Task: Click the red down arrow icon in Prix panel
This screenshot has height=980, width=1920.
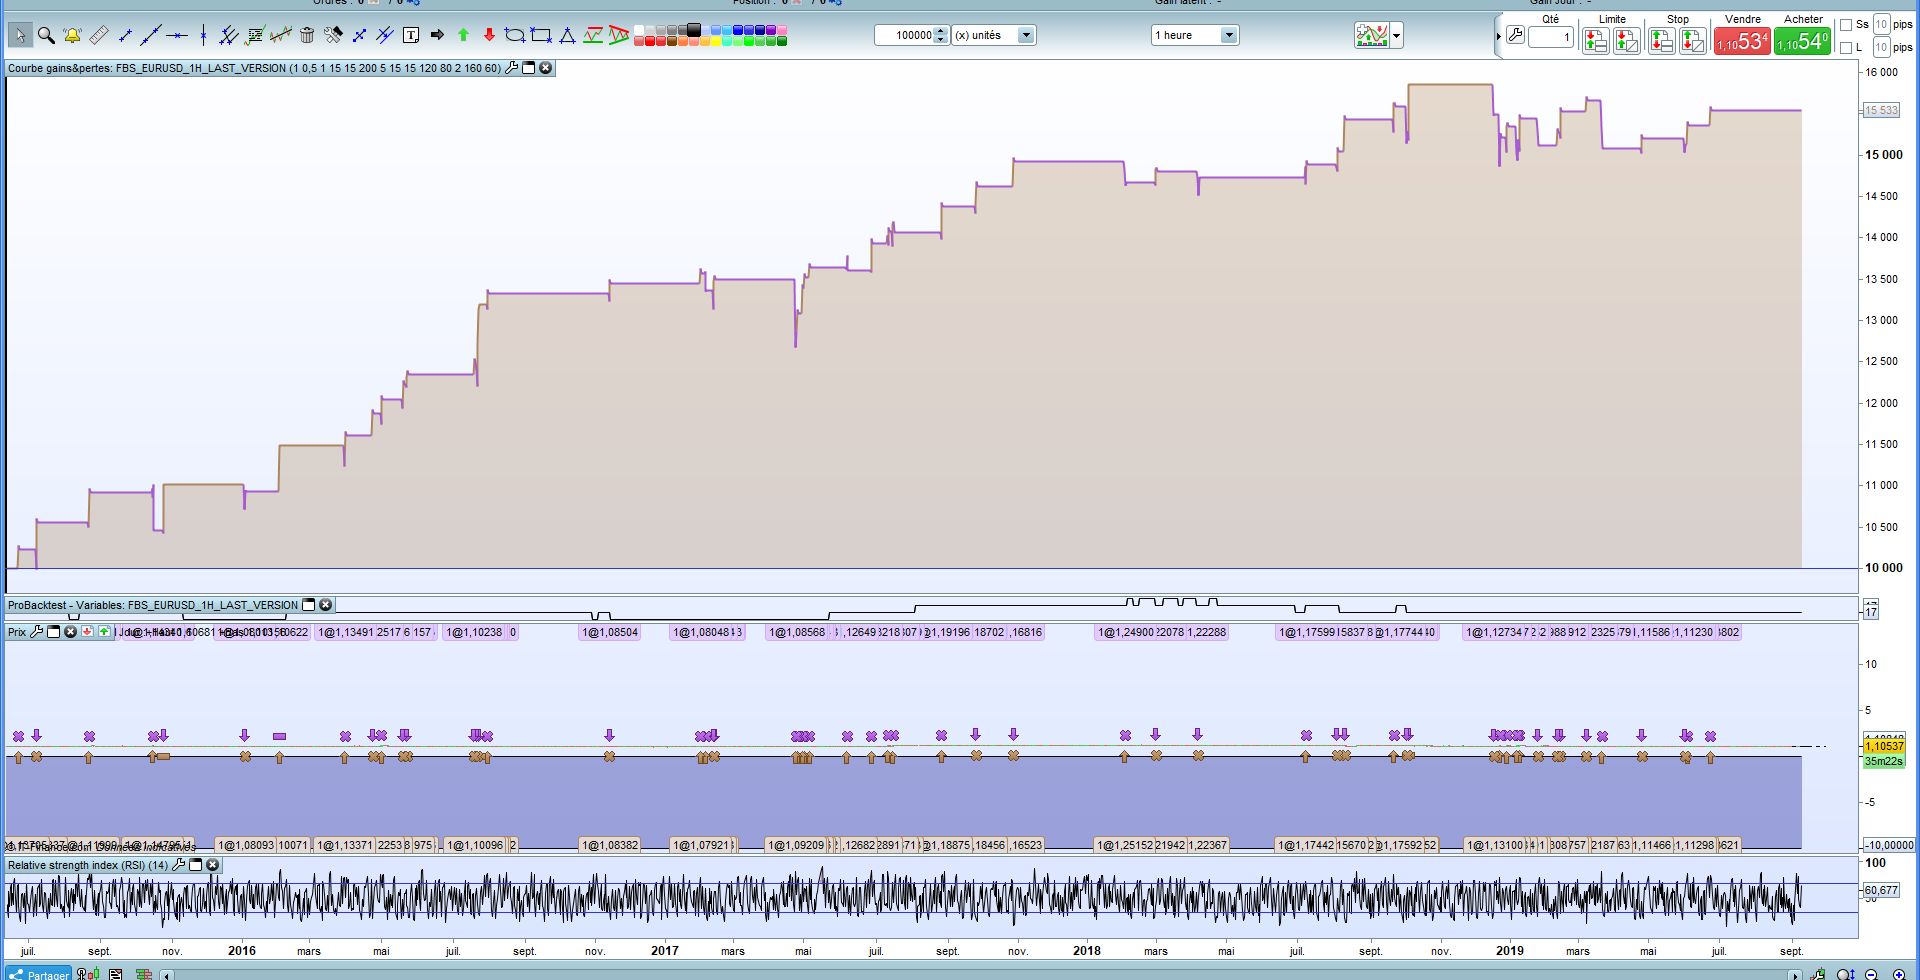Action: (x=87, y=632)
